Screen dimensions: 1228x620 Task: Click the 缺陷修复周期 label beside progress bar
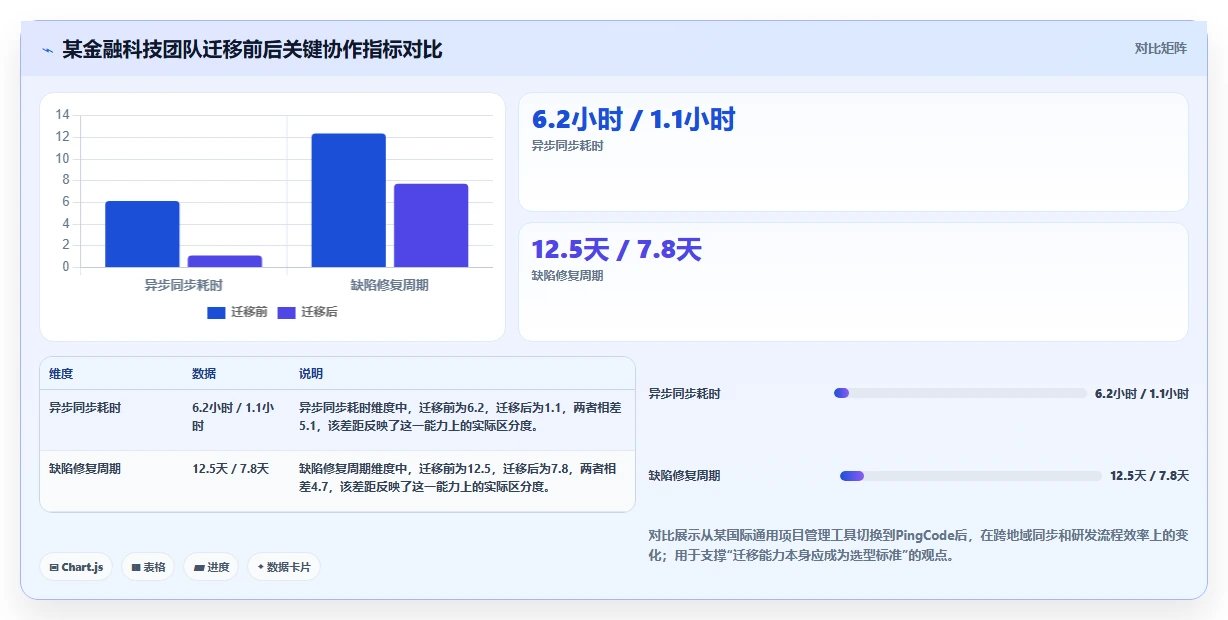[x=684, y=476]
